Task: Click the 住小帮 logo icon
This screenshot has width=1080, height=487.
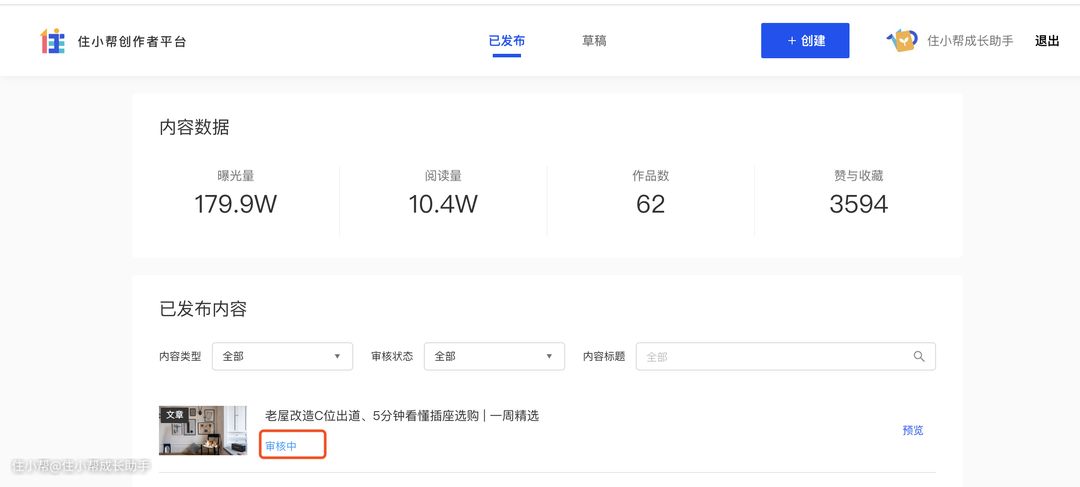Action: pos(53,41)
